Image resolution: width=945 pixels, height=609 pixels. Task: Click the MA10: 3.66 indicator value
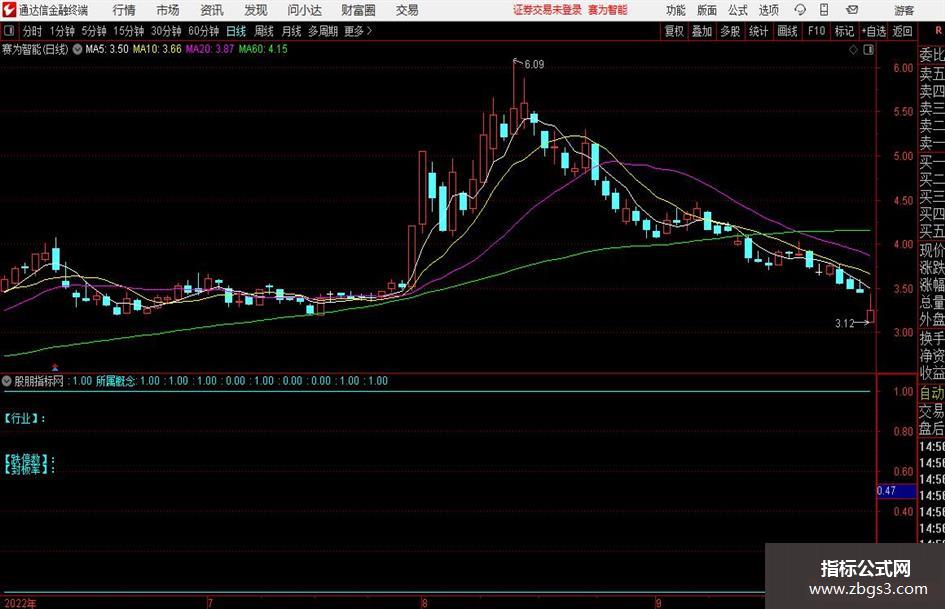(x=157, y=49)
